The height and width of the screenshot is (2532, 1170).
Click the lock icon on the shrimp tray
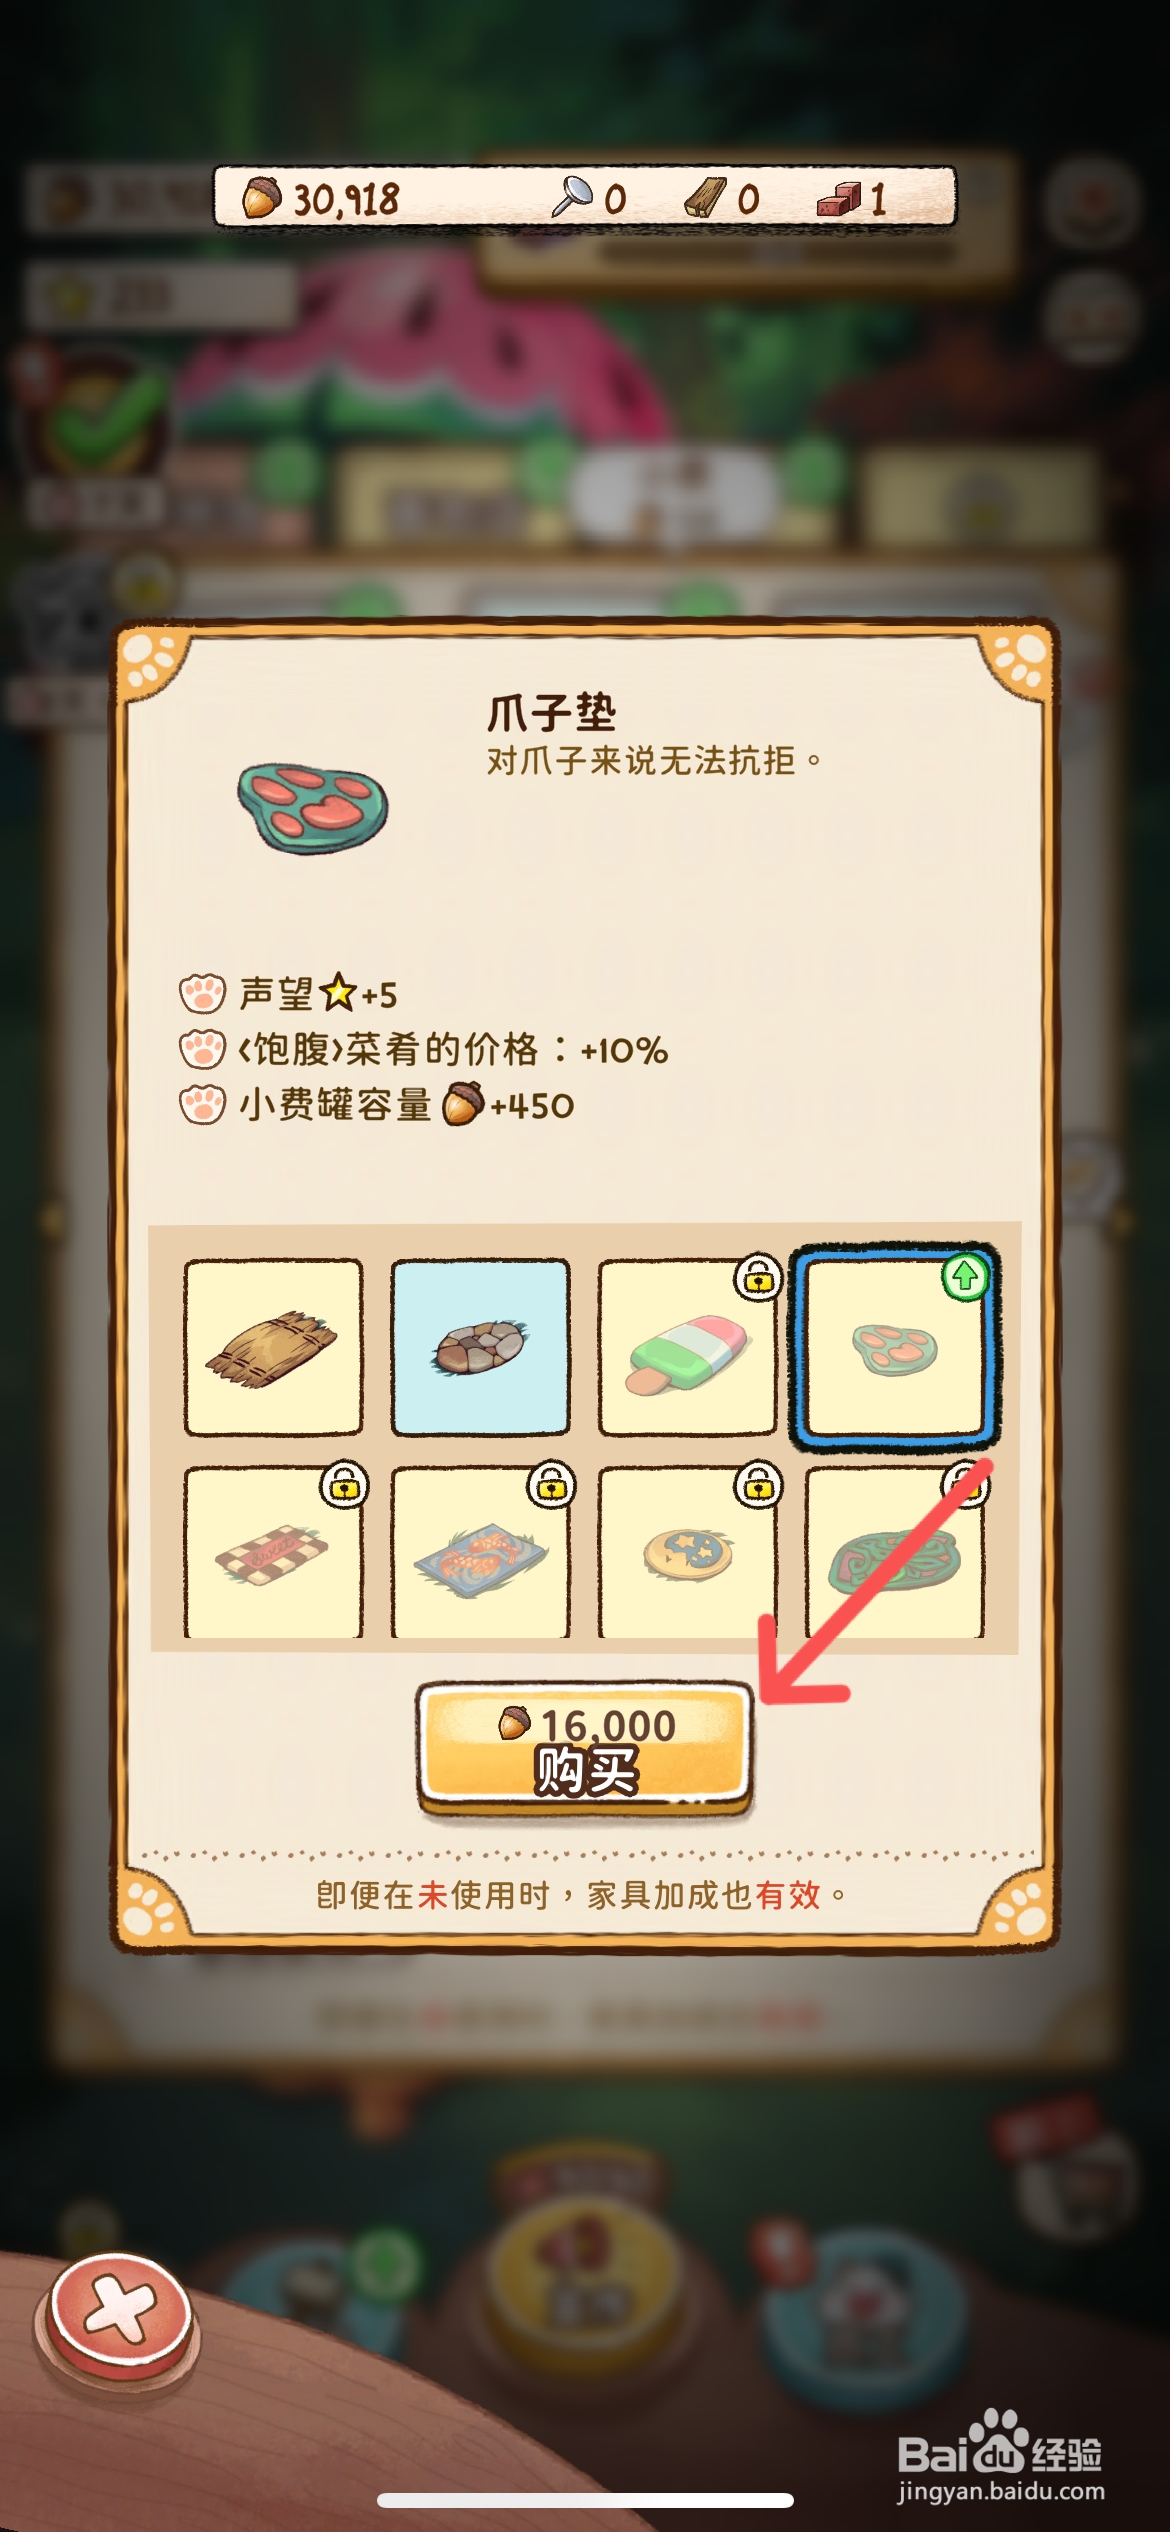point(551,1485)
